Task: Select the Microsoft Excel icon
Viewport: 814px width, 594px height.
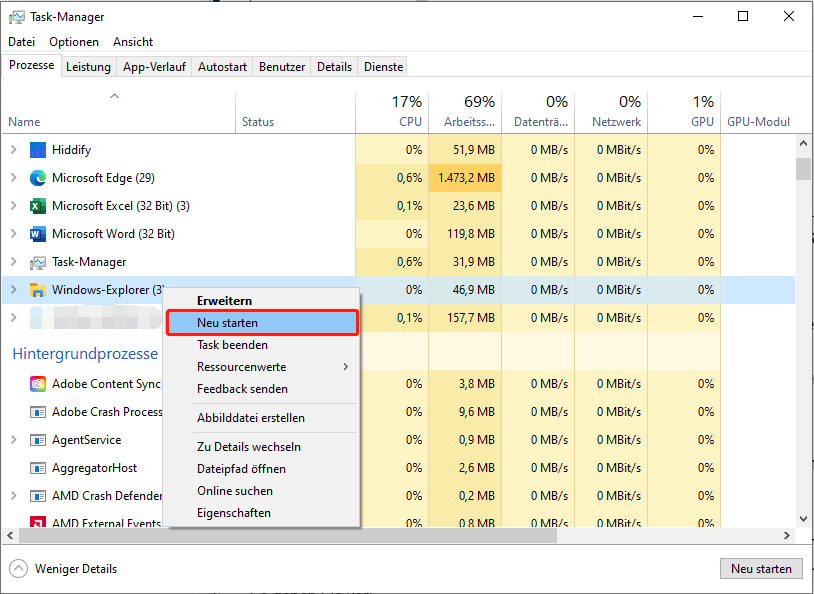Action: 36,205
